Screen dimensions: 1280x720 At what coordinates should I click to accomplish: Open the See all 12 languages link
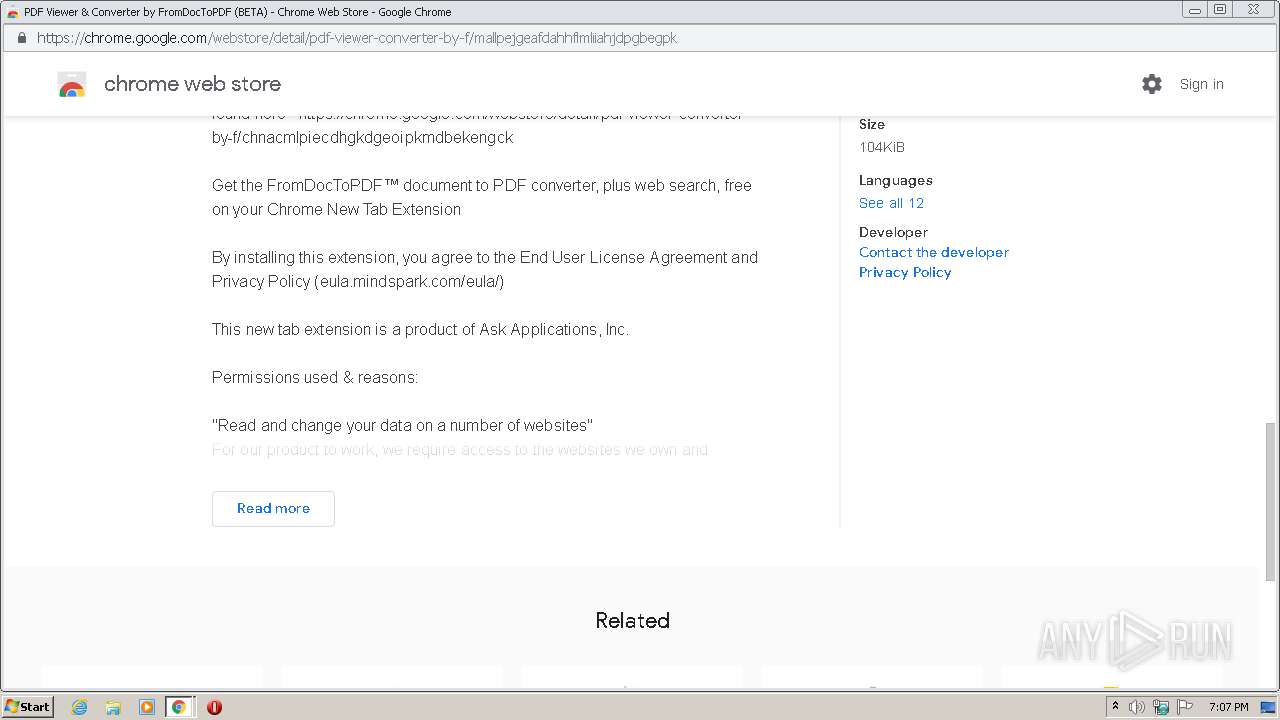[891, 203]
